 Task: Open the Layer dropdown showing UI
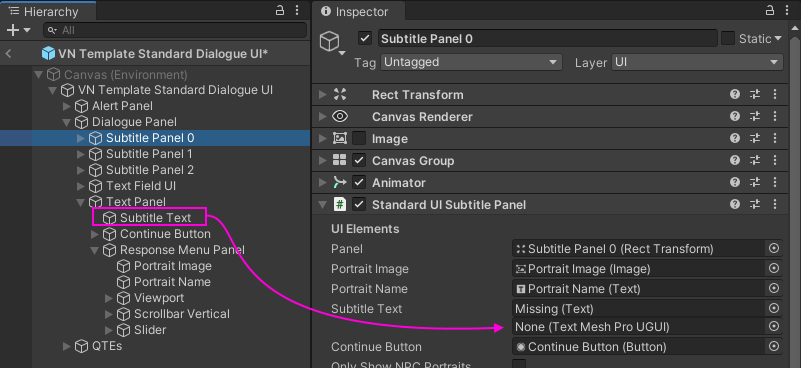(x=697, y=62)
